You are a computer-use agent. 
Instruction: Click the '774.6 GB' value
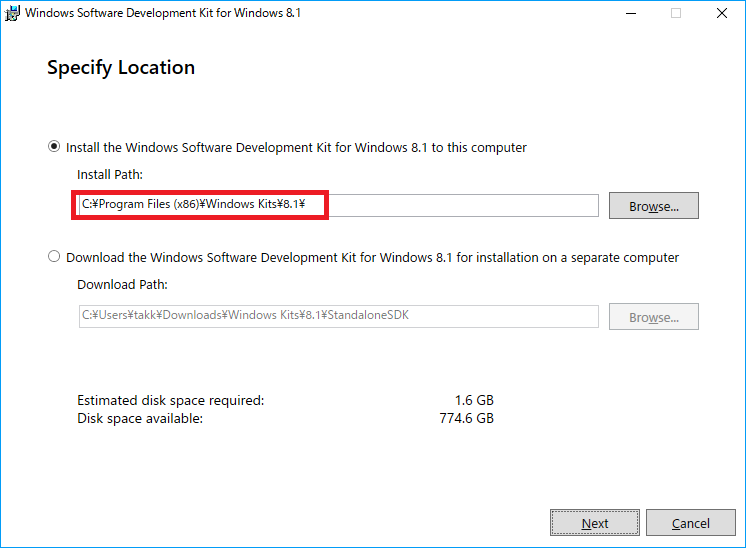coord(467,419)
